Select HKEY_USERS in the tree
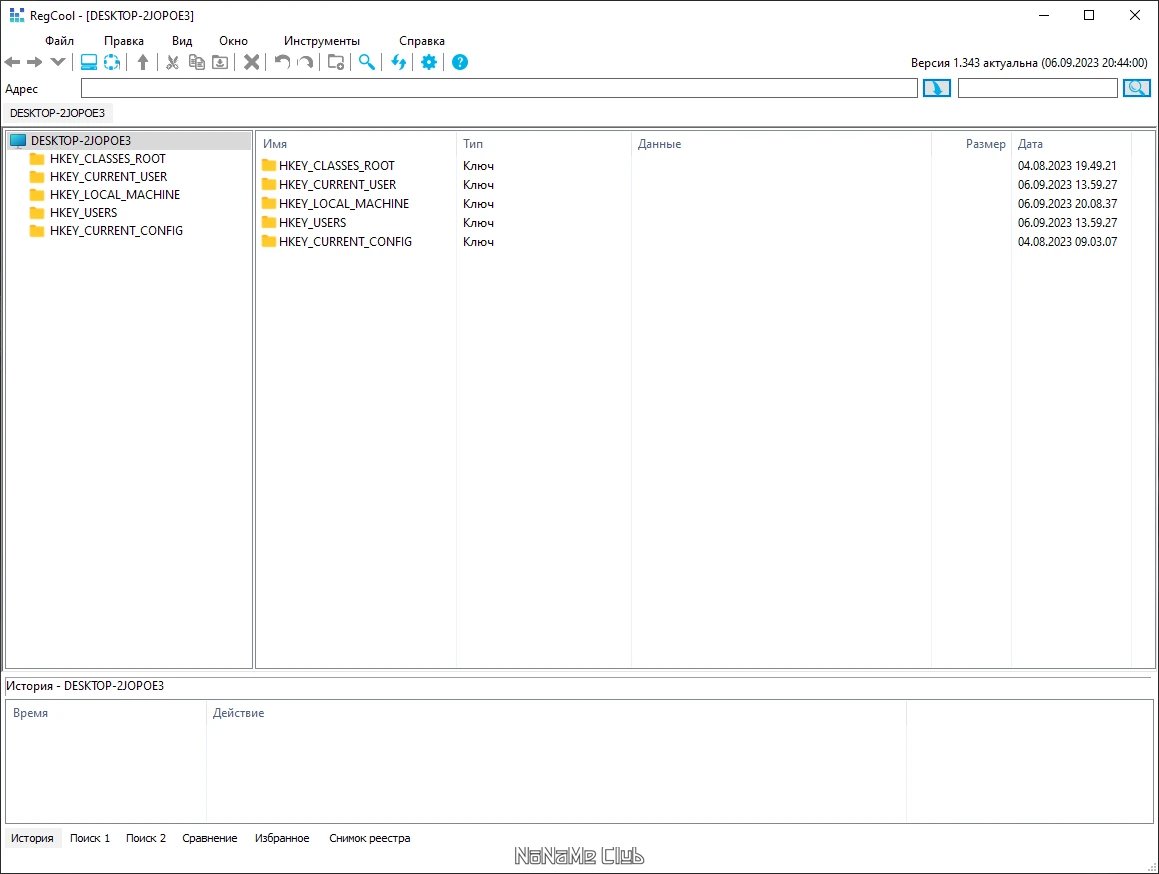The width and height of the screenshot is (1159, 874). pos(84,212)
